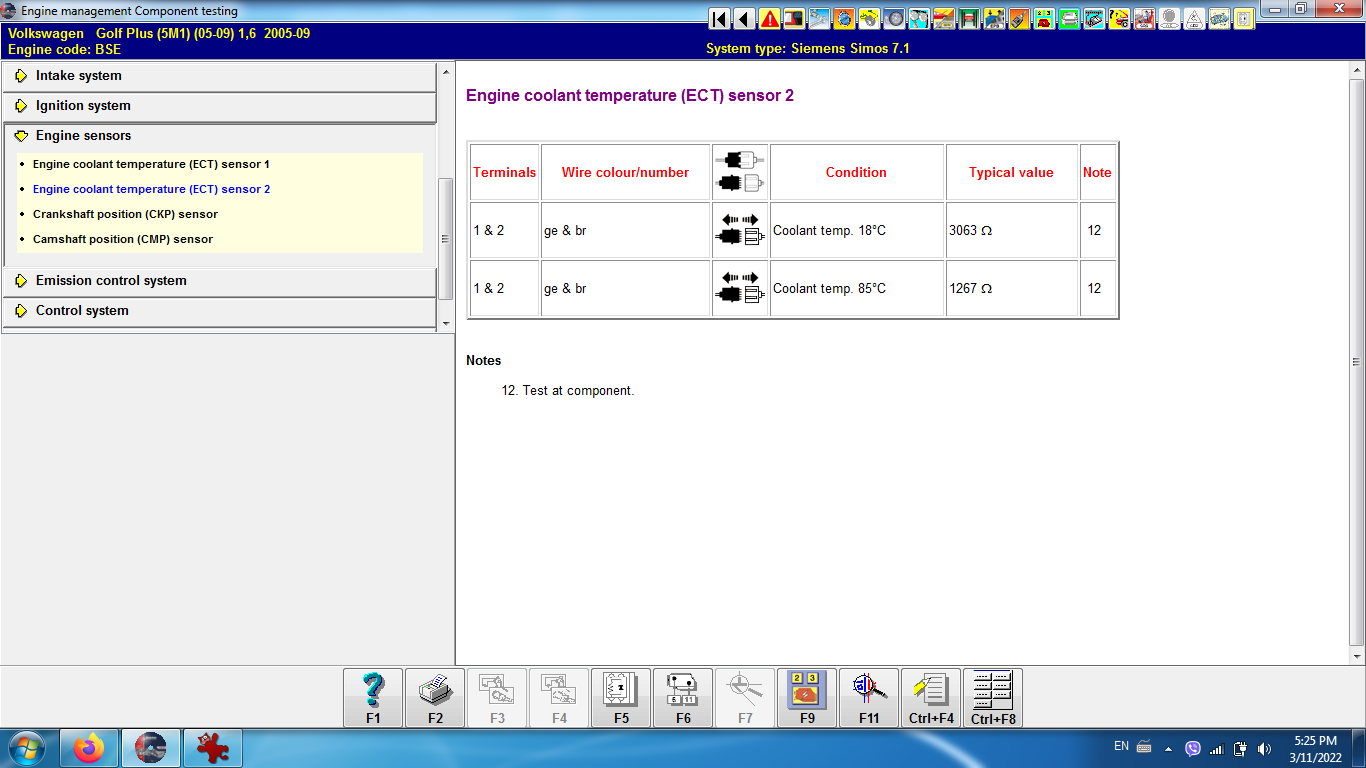This screenshot has height=768, width=1366.
Task: Click the back arrow in top toolbar
Action: pos(744,18)
